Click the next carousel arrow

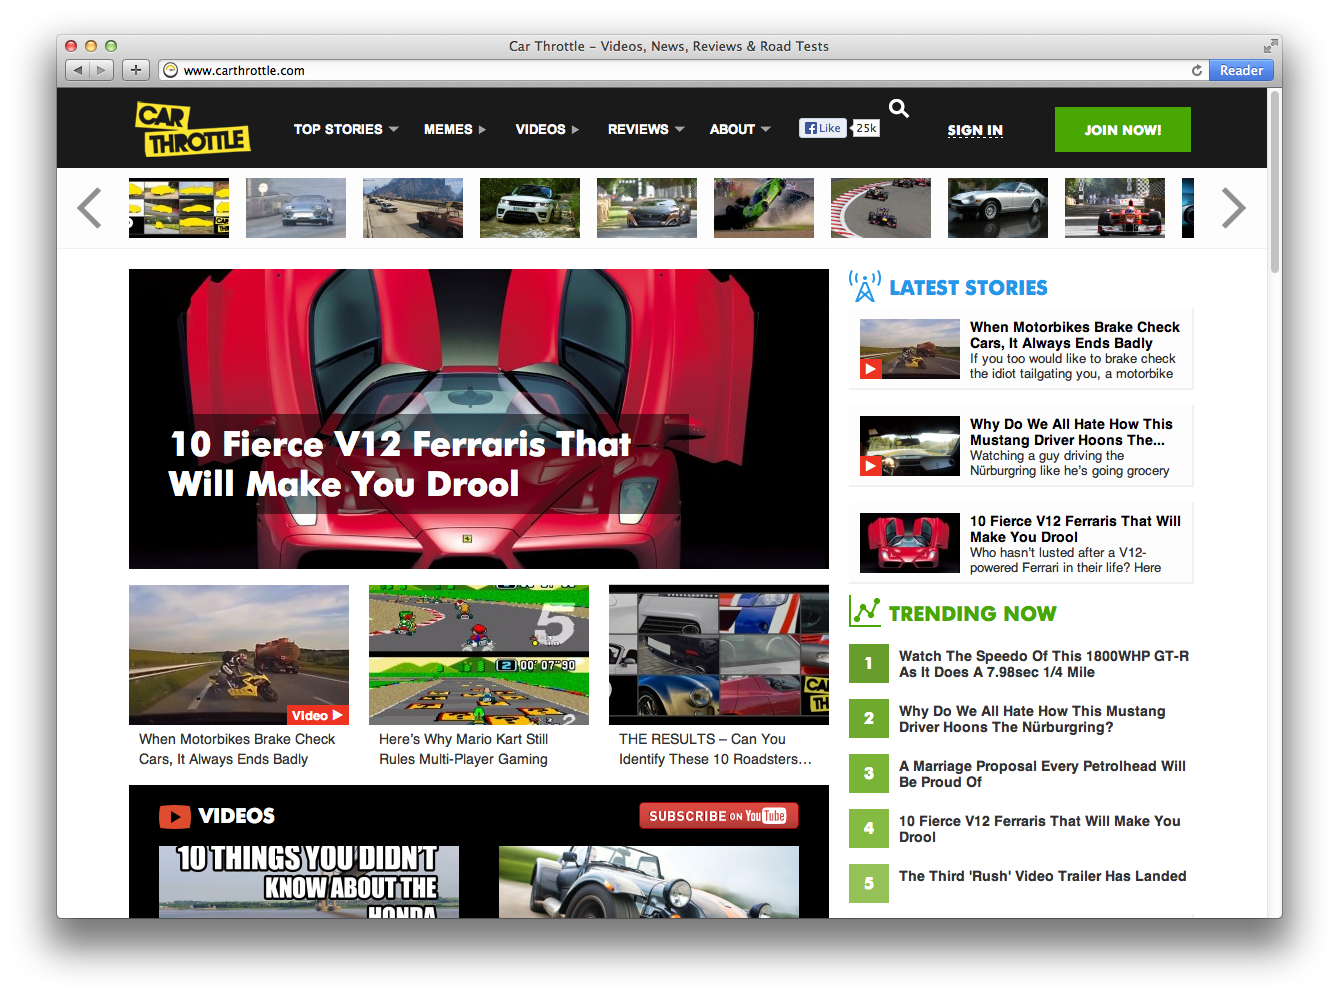tap(1233, 208)
